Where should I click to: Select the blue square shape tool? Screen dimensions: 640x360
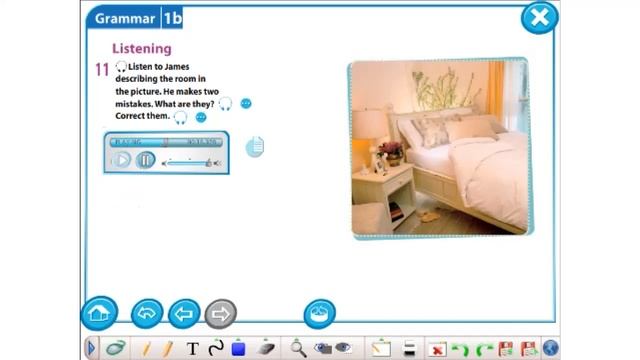pos(238,348)
